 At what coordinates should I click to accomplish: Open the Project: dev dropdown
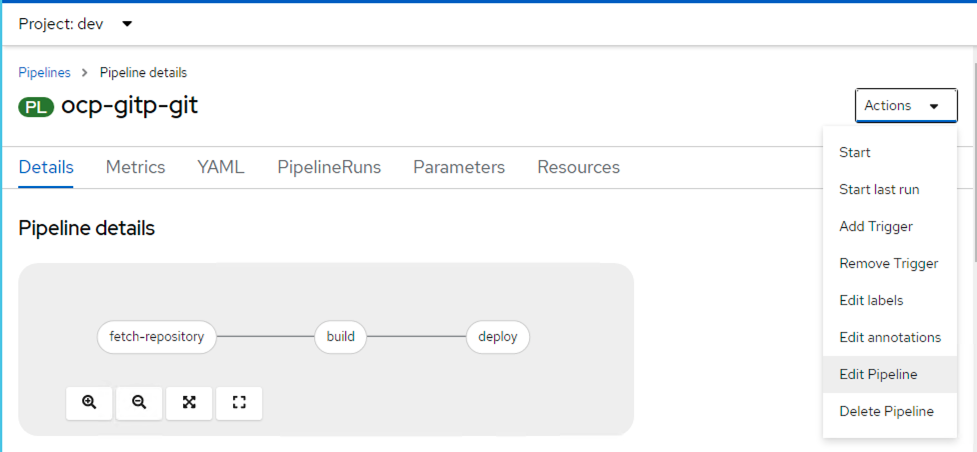(x=76, y=23)
